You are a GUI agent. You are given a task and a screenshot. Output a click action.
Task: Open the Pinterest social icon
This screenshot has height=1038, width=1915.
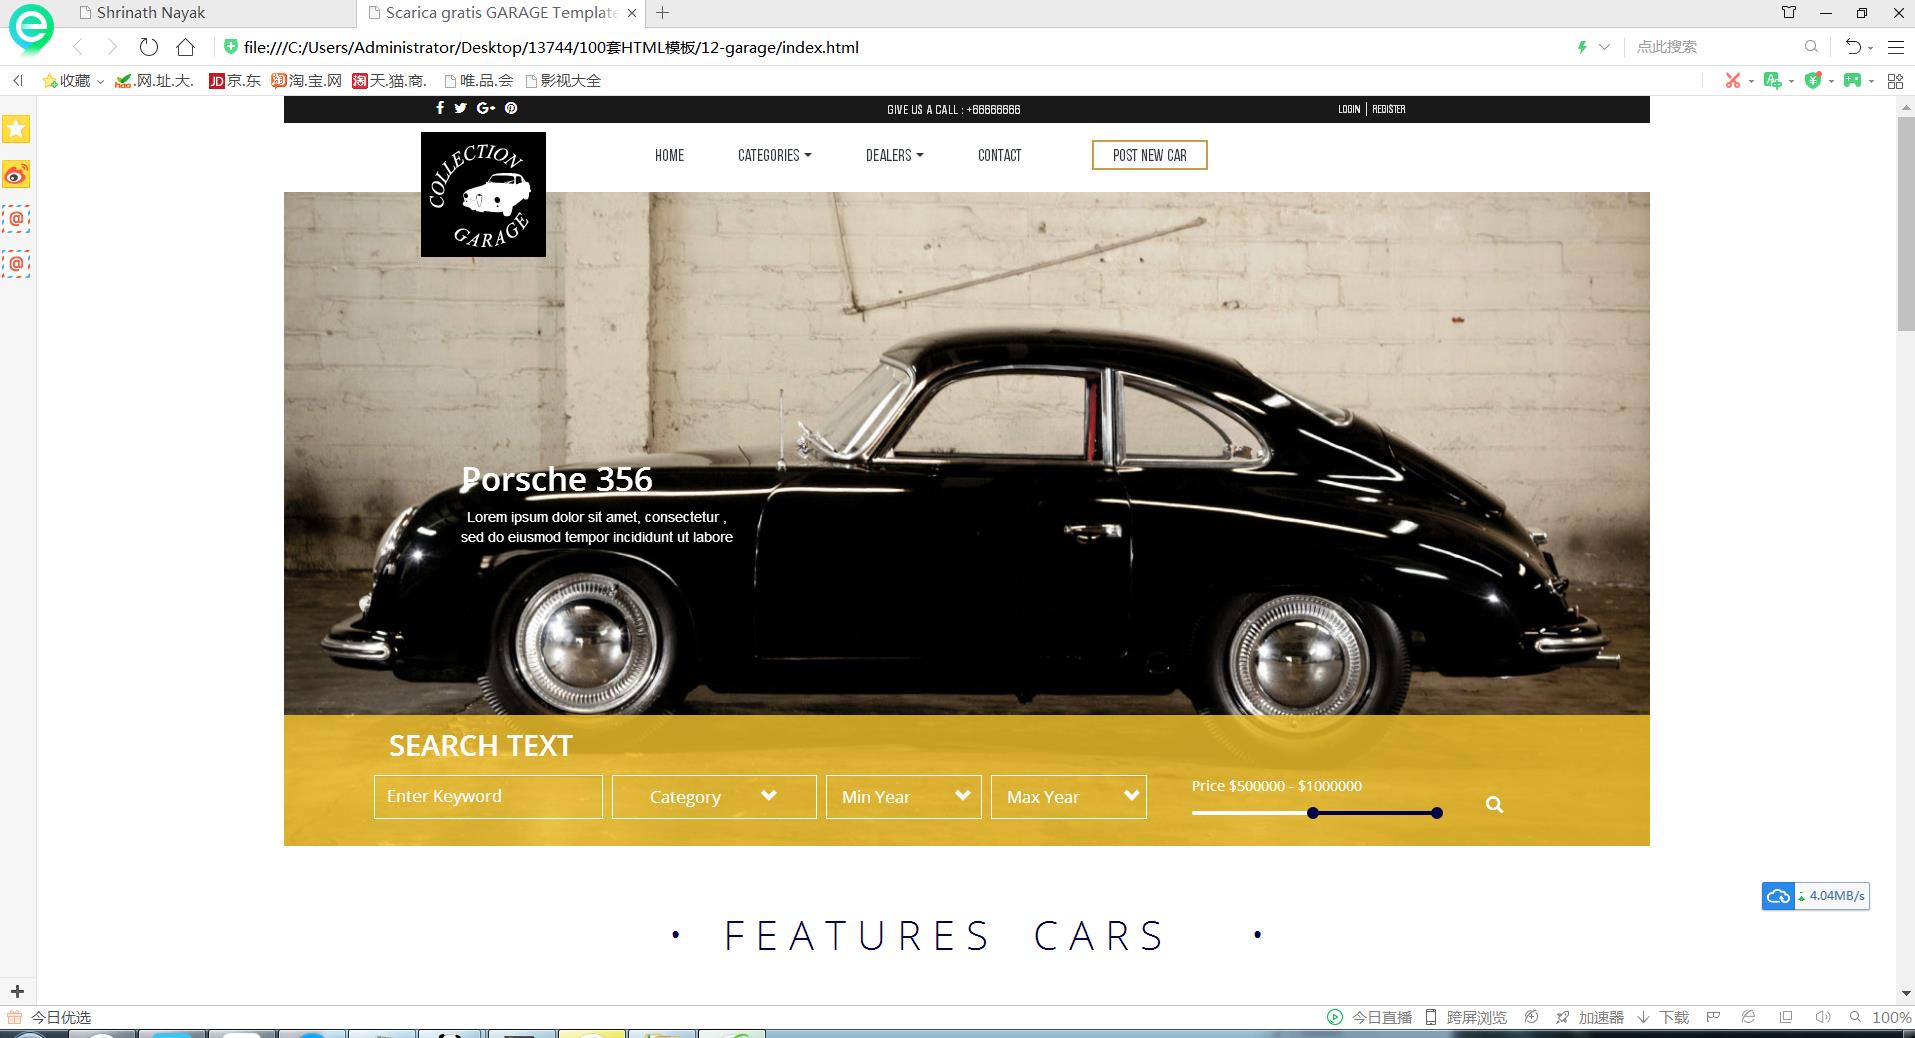(x=511, y=108)
